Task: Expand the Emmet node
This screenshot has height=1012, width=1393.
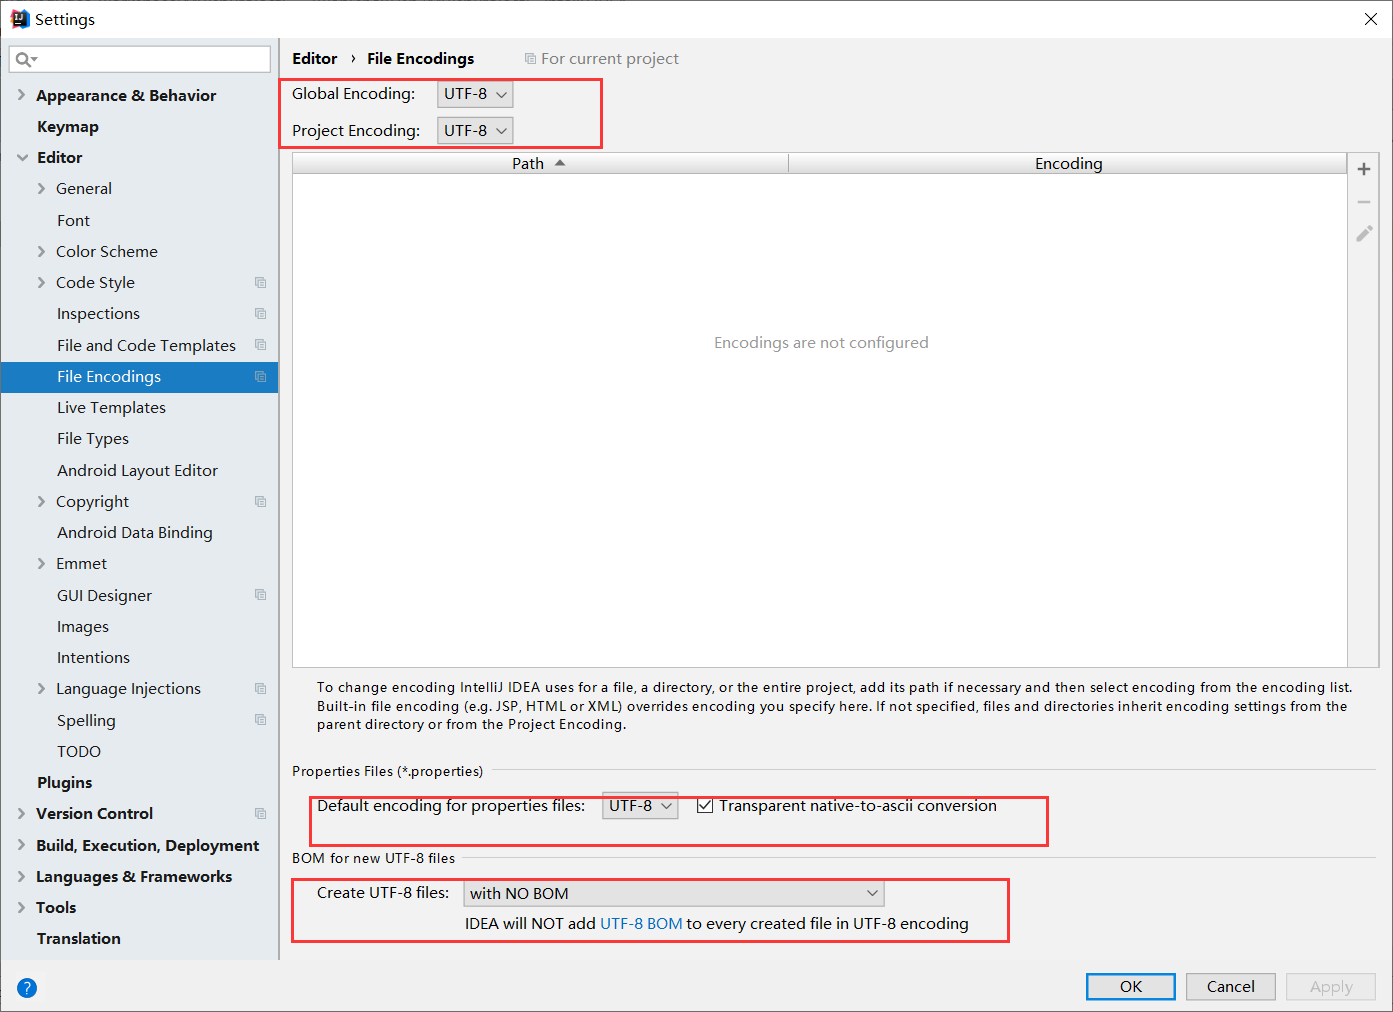Action: click(x=41, y=564)
